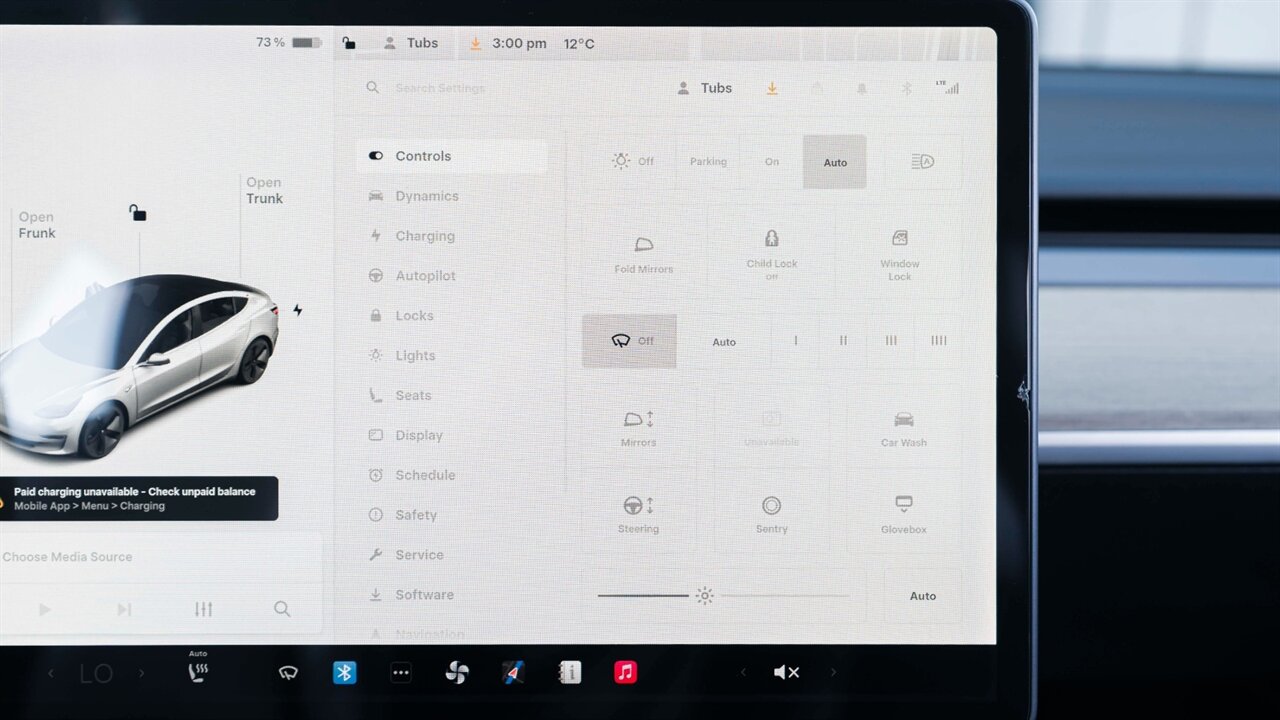Open the fan climate control icon
Viewport: 1280px width, 720px height.
point(457,673)
